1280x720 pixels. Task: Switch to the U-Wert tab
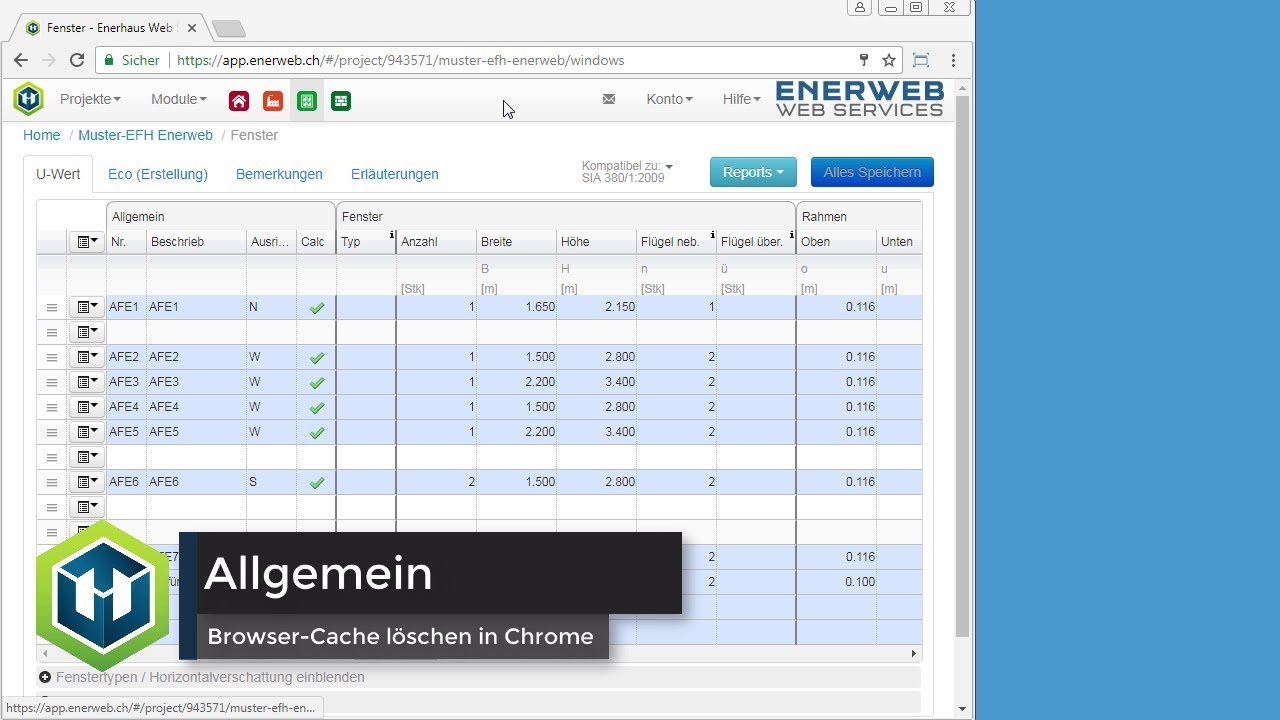coord(58,174)
